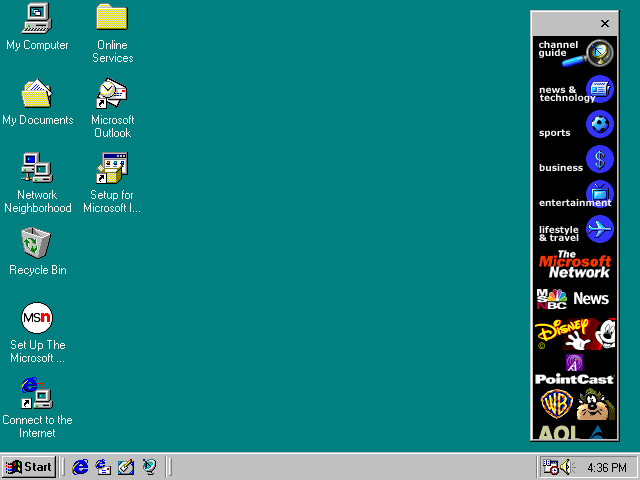Open the channel guide in Channel Bar

coord(574,51)
